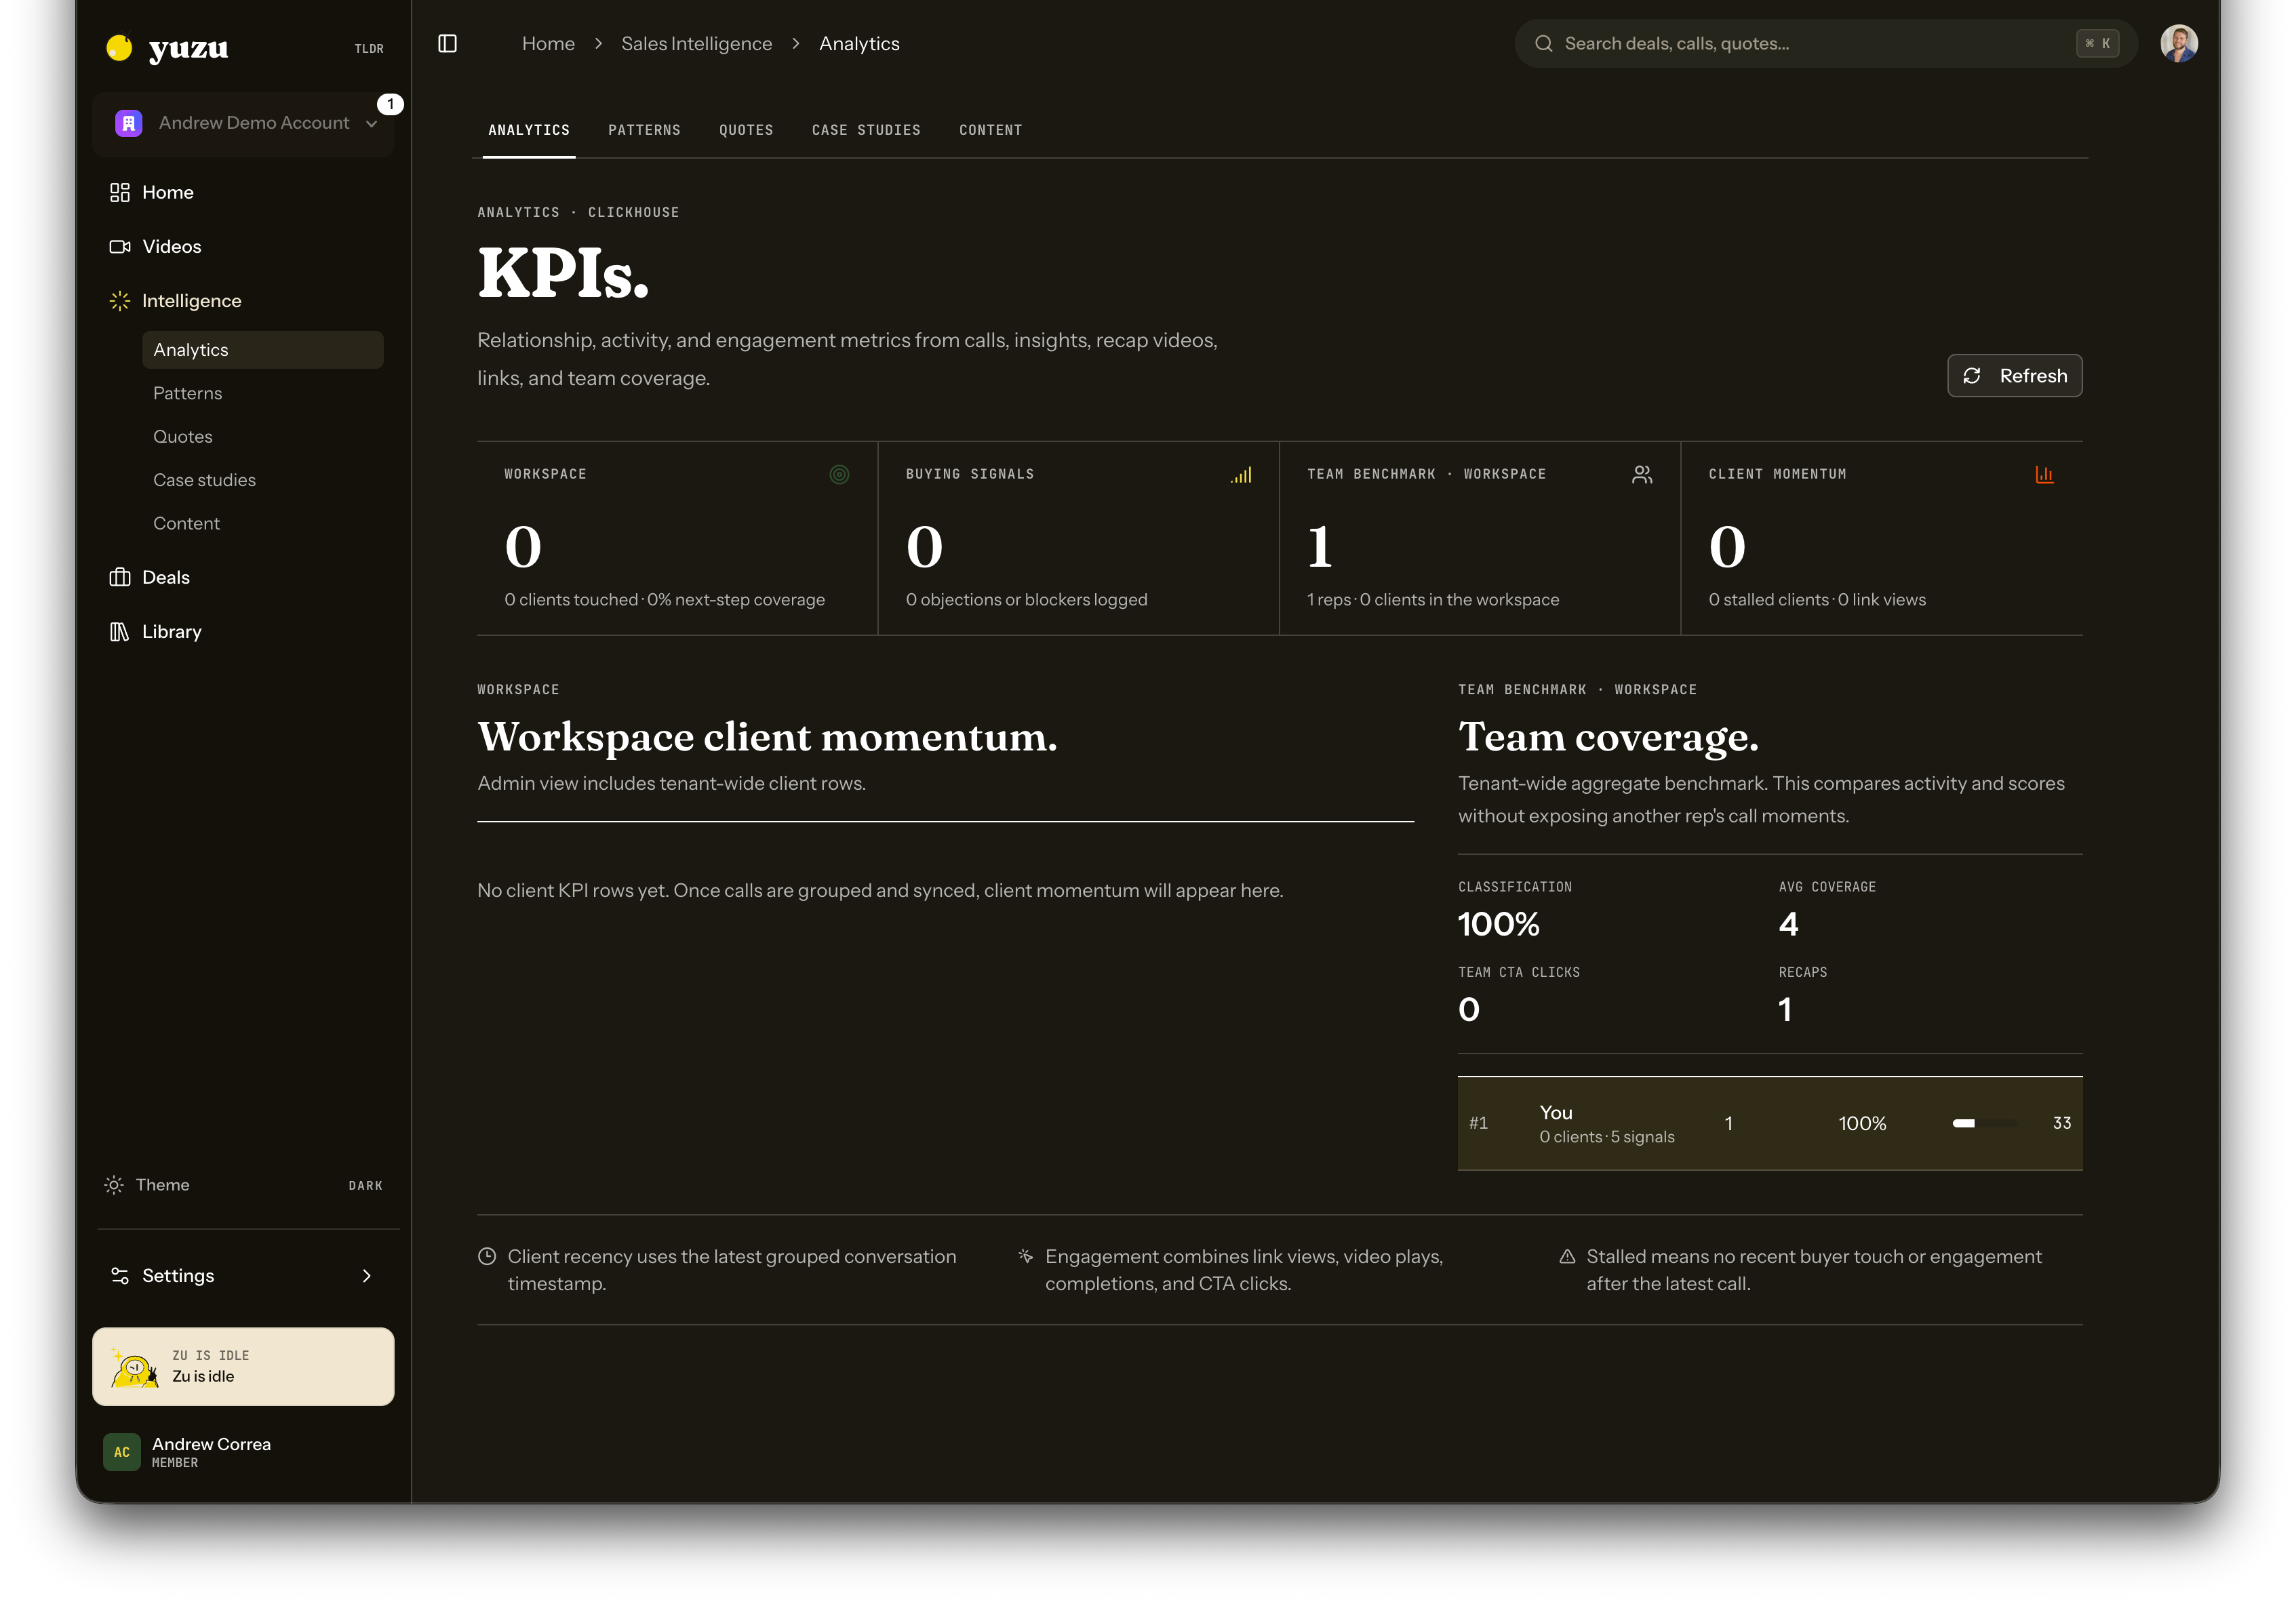The image size is (2296, 1604).
Task: Click the Analytics breadcrumb
Action: coord(859,44)
